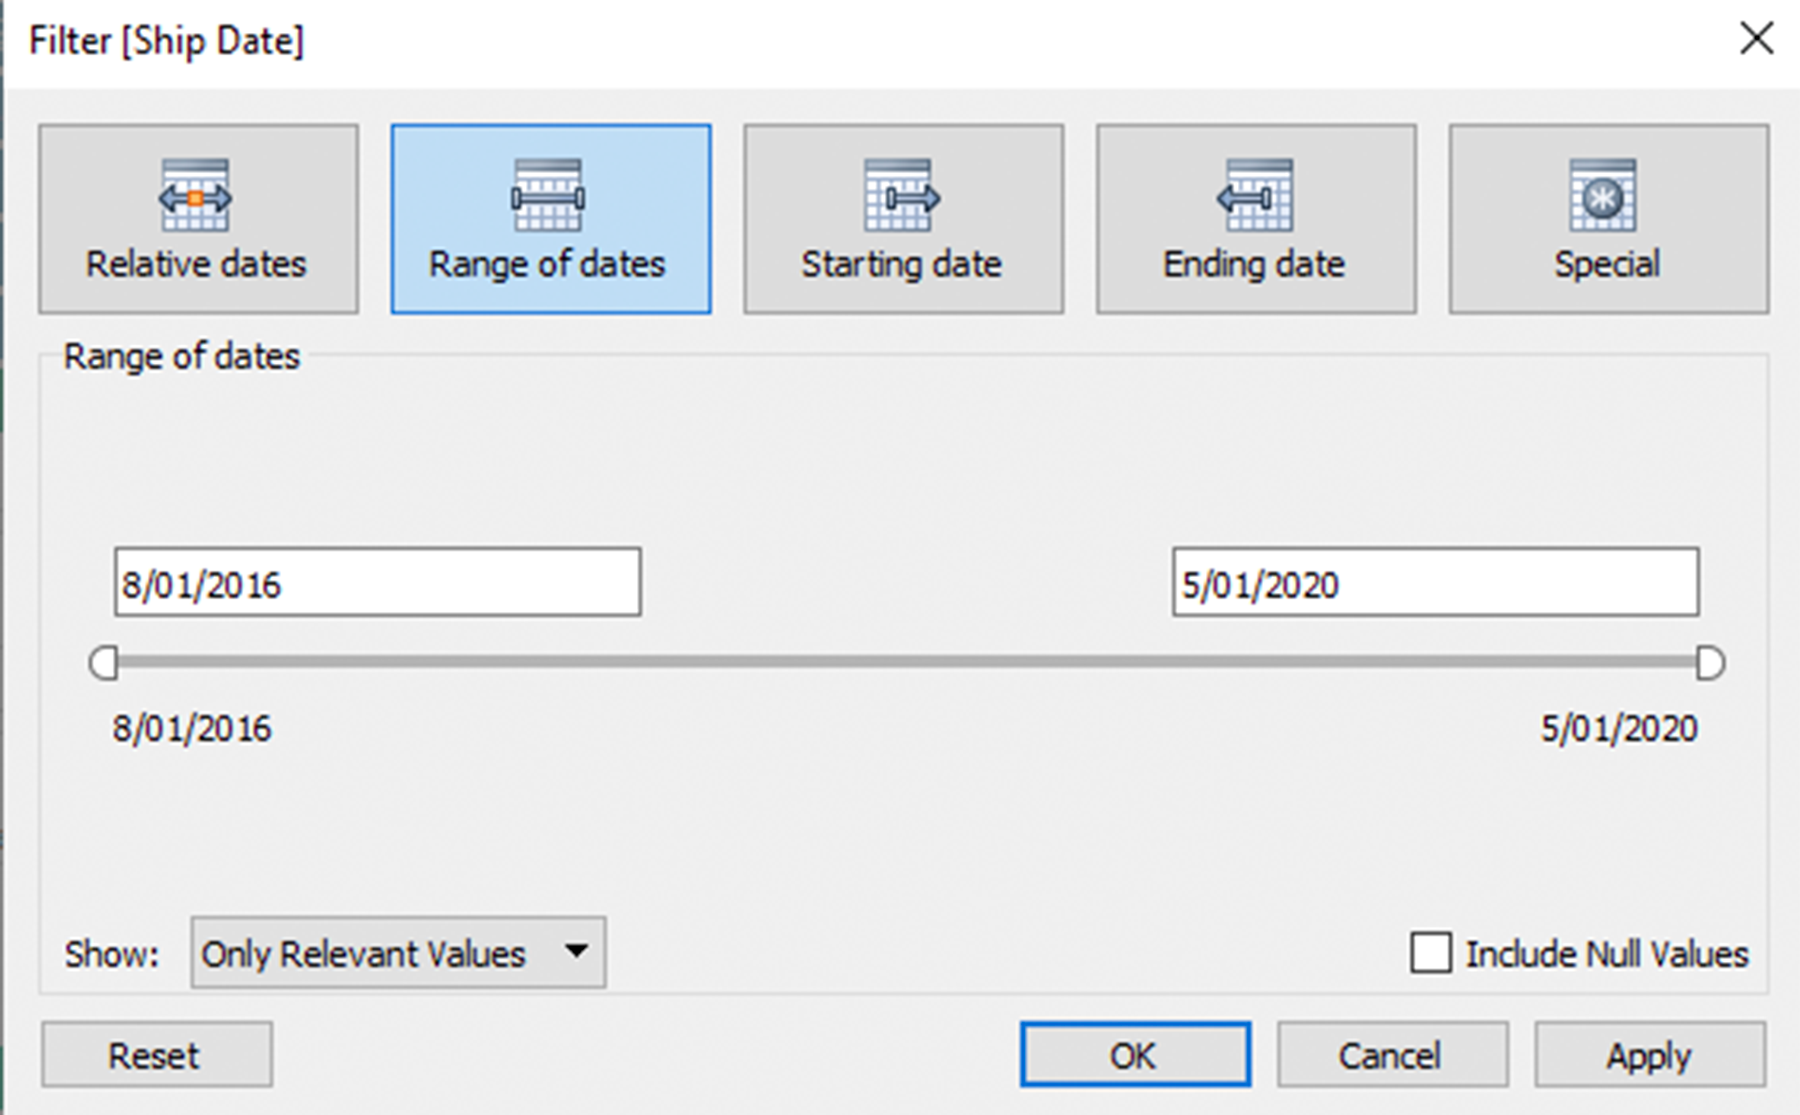Apply the date filter changes
The image size is (1800, 1115).
(x=1649, y=1055)
